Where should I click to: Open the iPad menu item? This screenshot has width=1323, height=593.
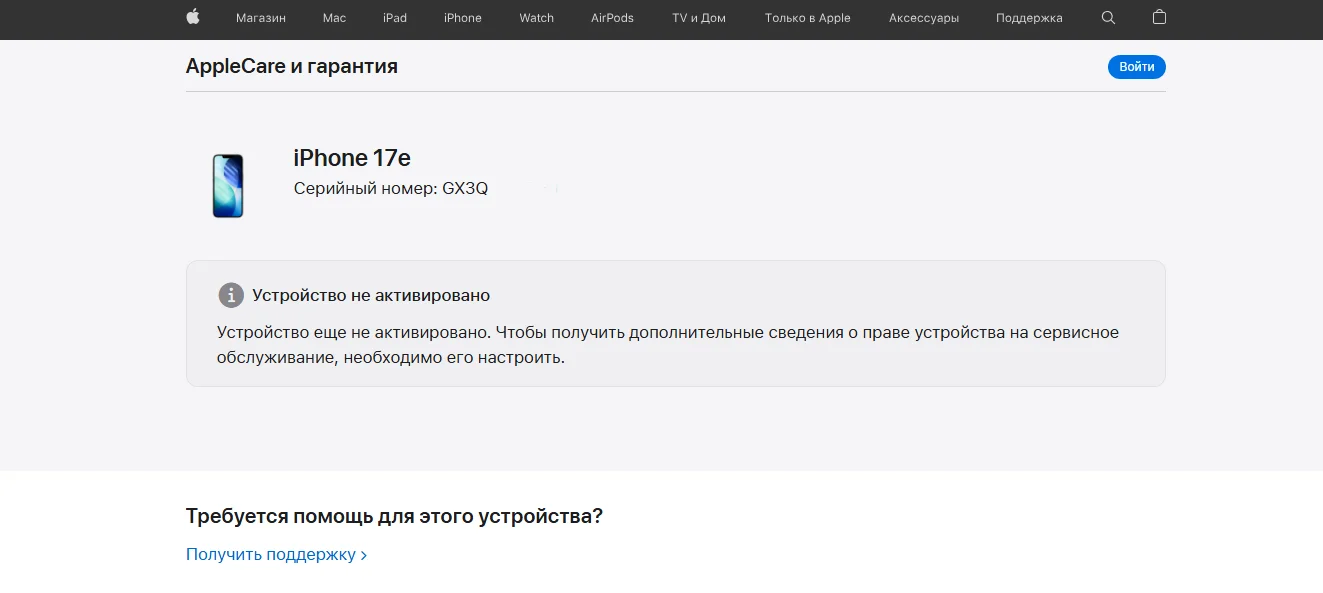(395, 18)
